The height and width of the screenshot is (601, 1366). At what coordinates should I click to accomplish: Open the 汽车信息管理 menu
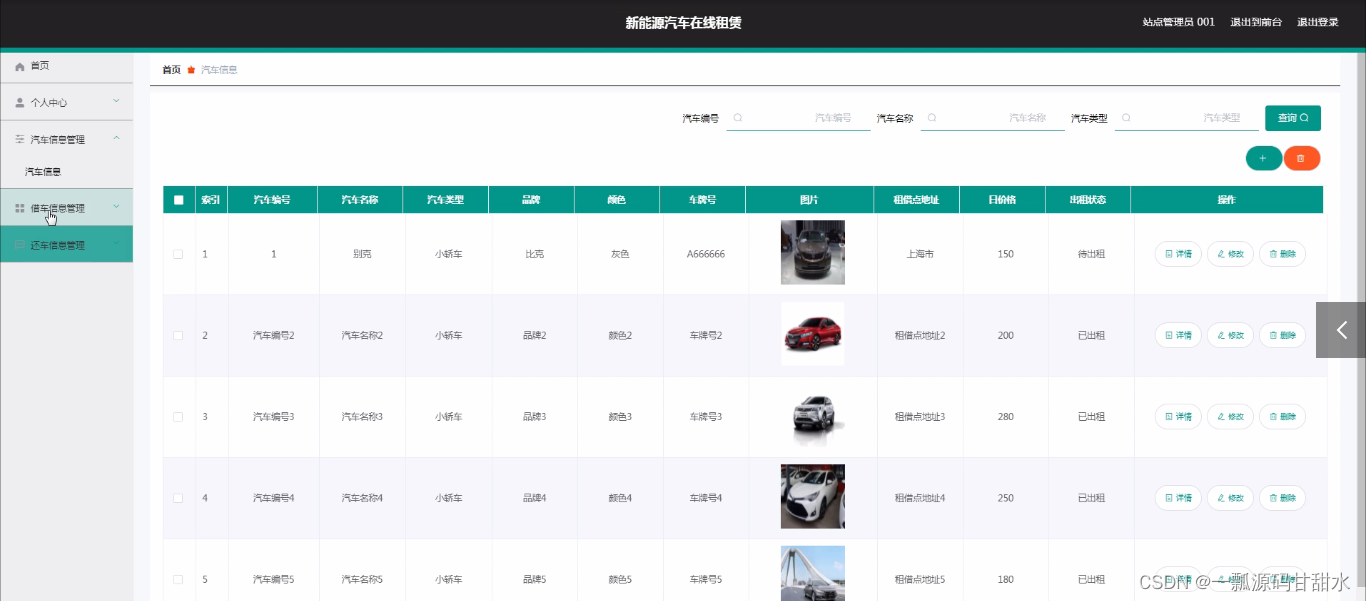pyautogui.click(x=66, y=139)
